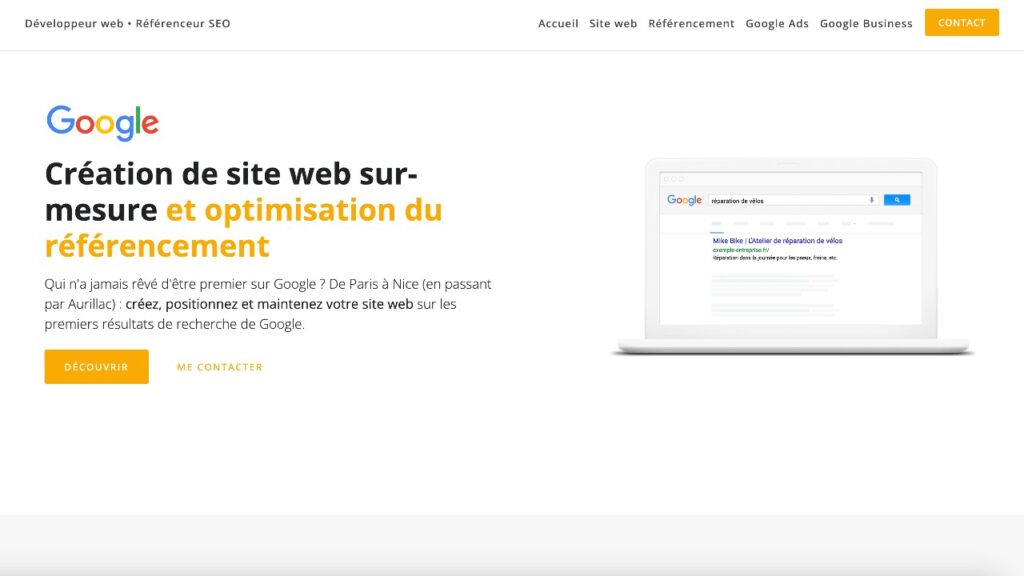
Task: Open the Mike Bike search result title
Action: (777, 241)
